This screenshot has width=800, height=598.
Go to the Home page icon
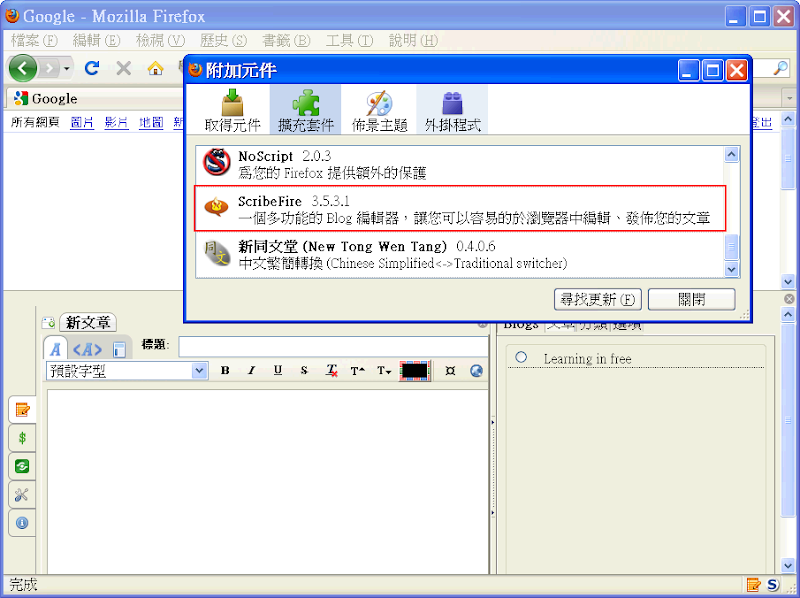(155, 68)
